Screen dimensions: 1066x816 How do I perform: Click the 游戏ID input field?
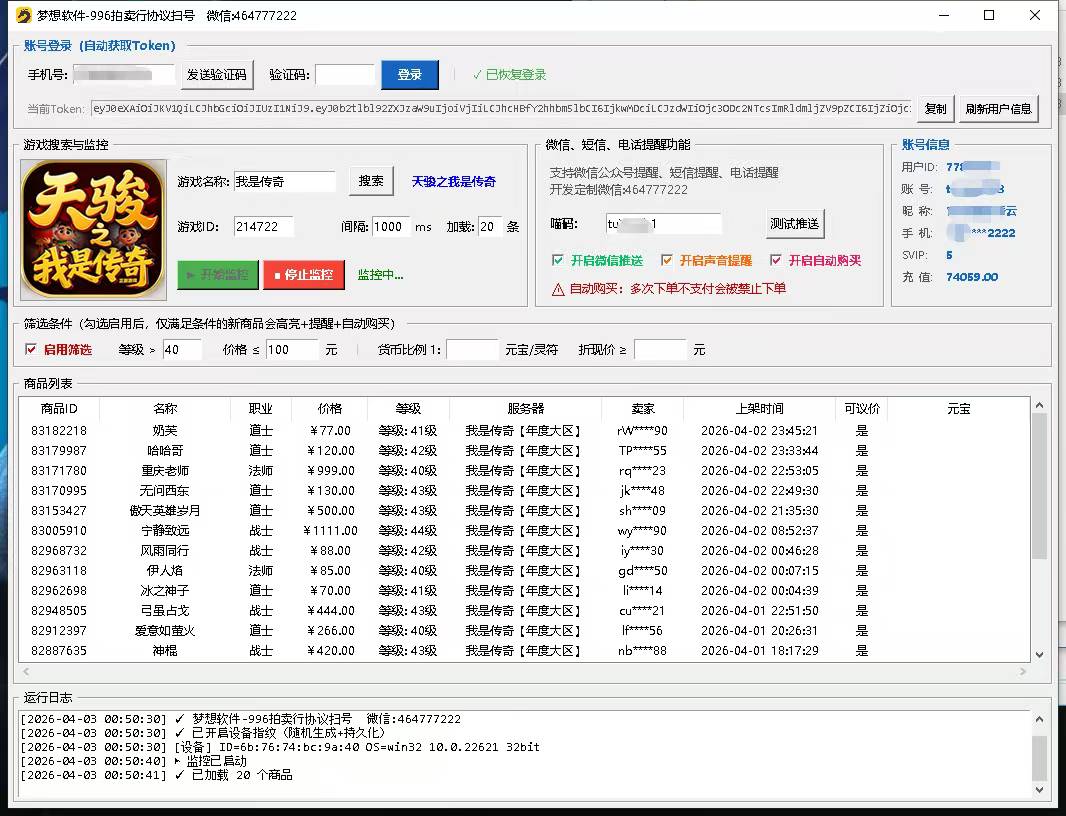click(x=264, y=227)
